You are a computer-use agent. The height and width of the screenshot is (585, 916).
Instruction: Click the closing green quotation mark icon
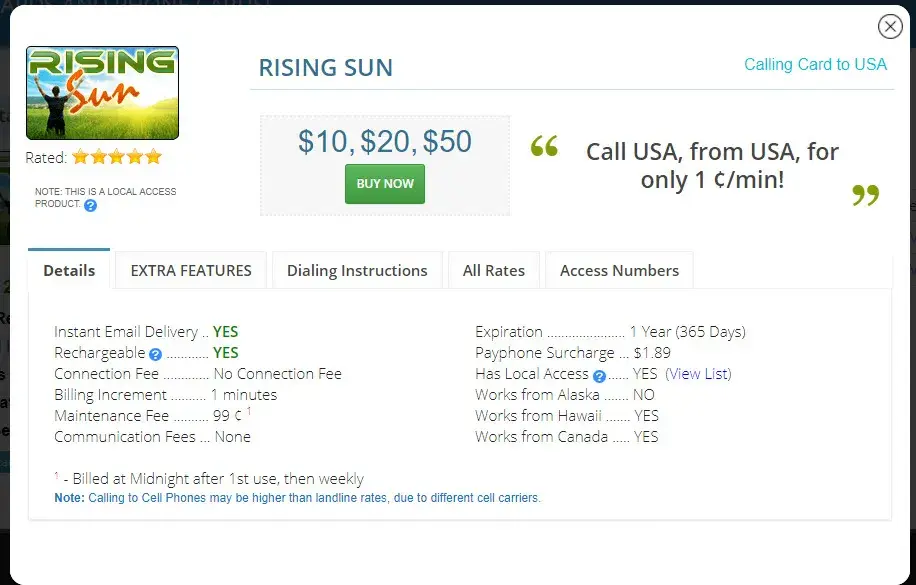[x=865, y=195]
